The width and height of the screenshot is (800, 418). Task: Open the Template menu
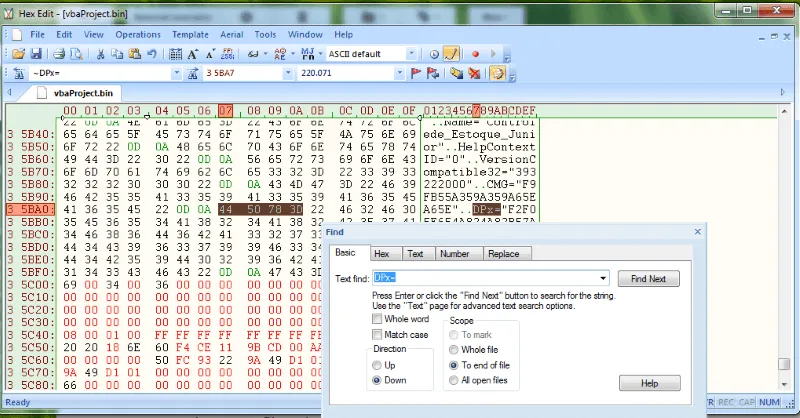point(190,35)
